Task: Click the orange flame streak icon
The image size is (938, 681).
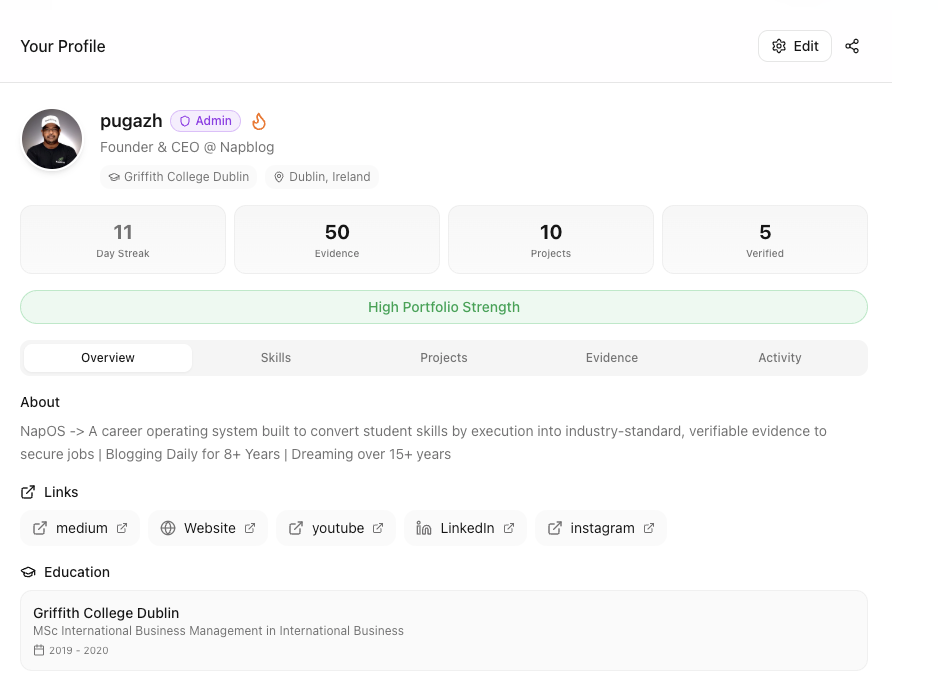Action: [x=259, y=121]
